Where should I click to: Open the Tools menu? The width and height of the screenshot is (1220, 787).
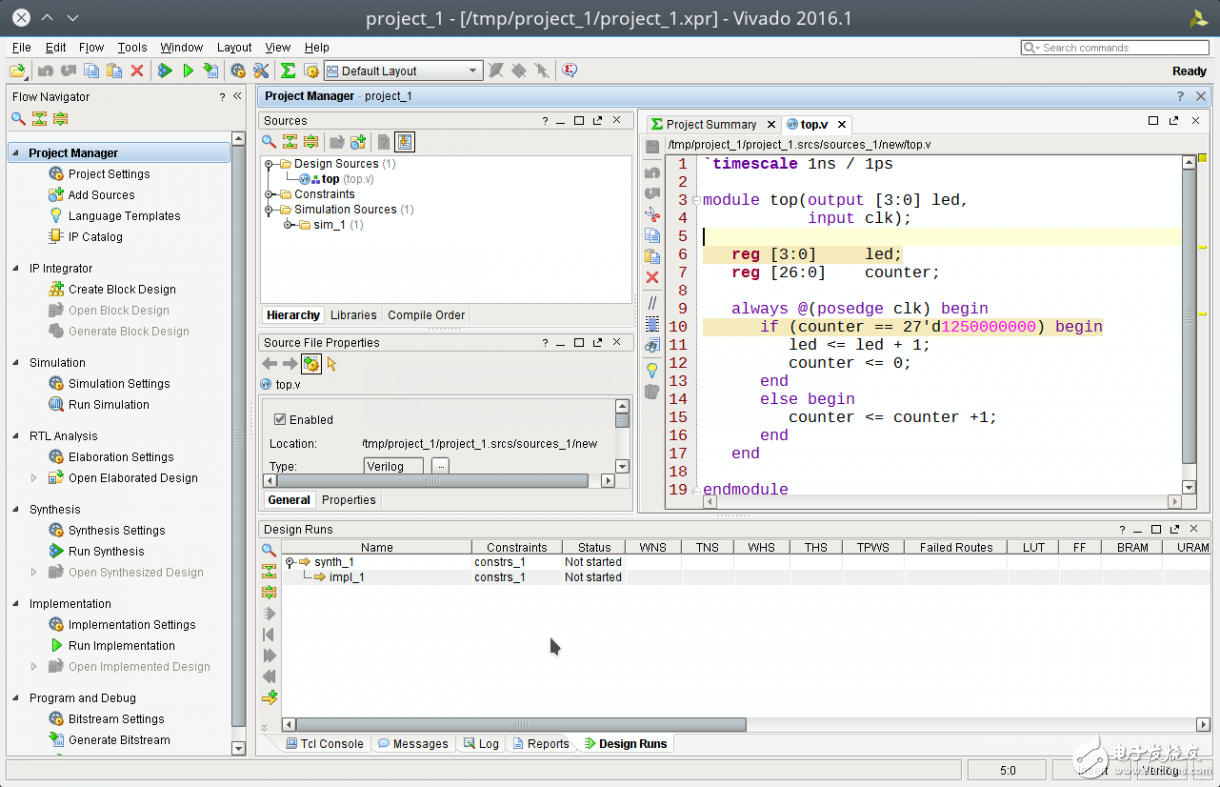tap(132, 47)
